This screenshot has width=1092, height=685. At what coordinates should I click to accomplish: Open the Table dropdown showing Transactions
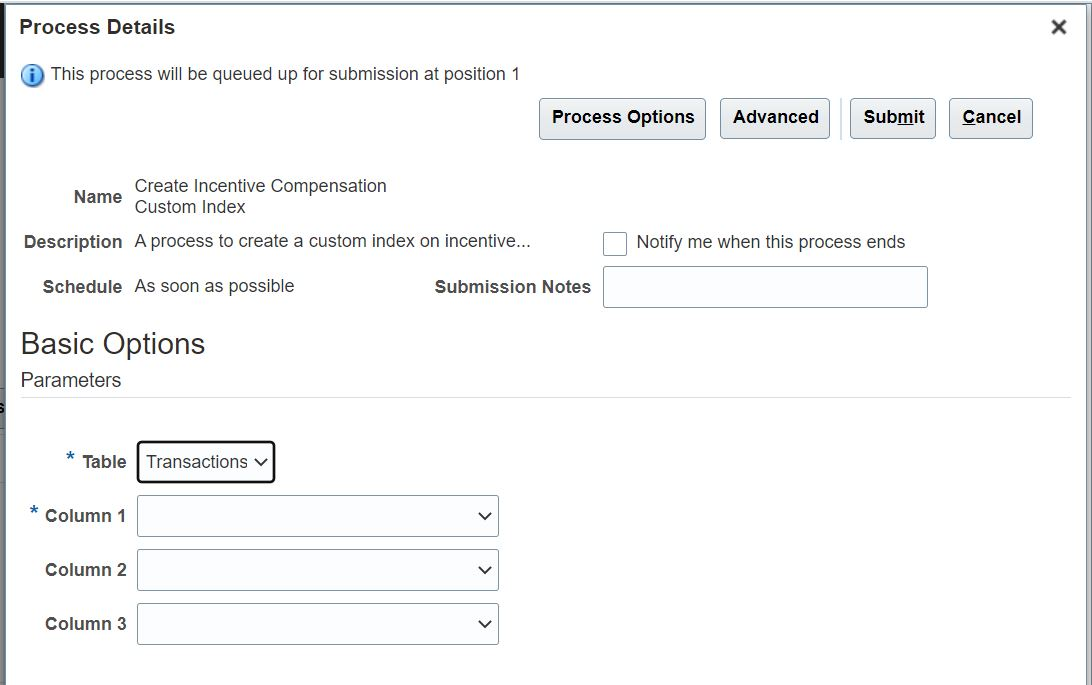pyautogui.click(x=206, y=462)
